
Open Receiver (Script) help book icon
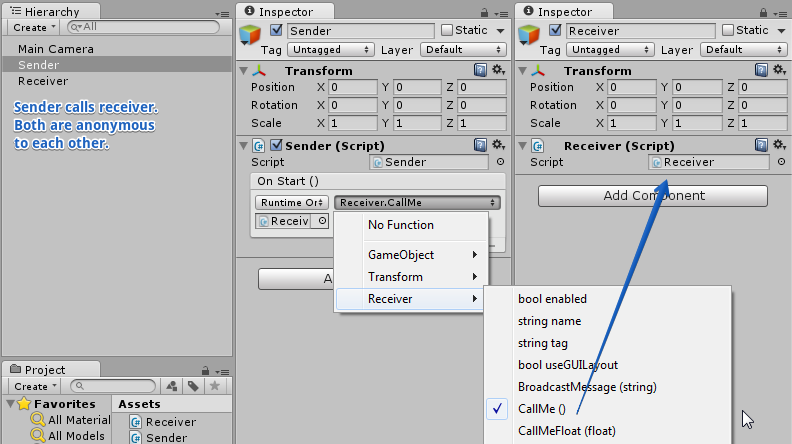(x=761, y=145)
